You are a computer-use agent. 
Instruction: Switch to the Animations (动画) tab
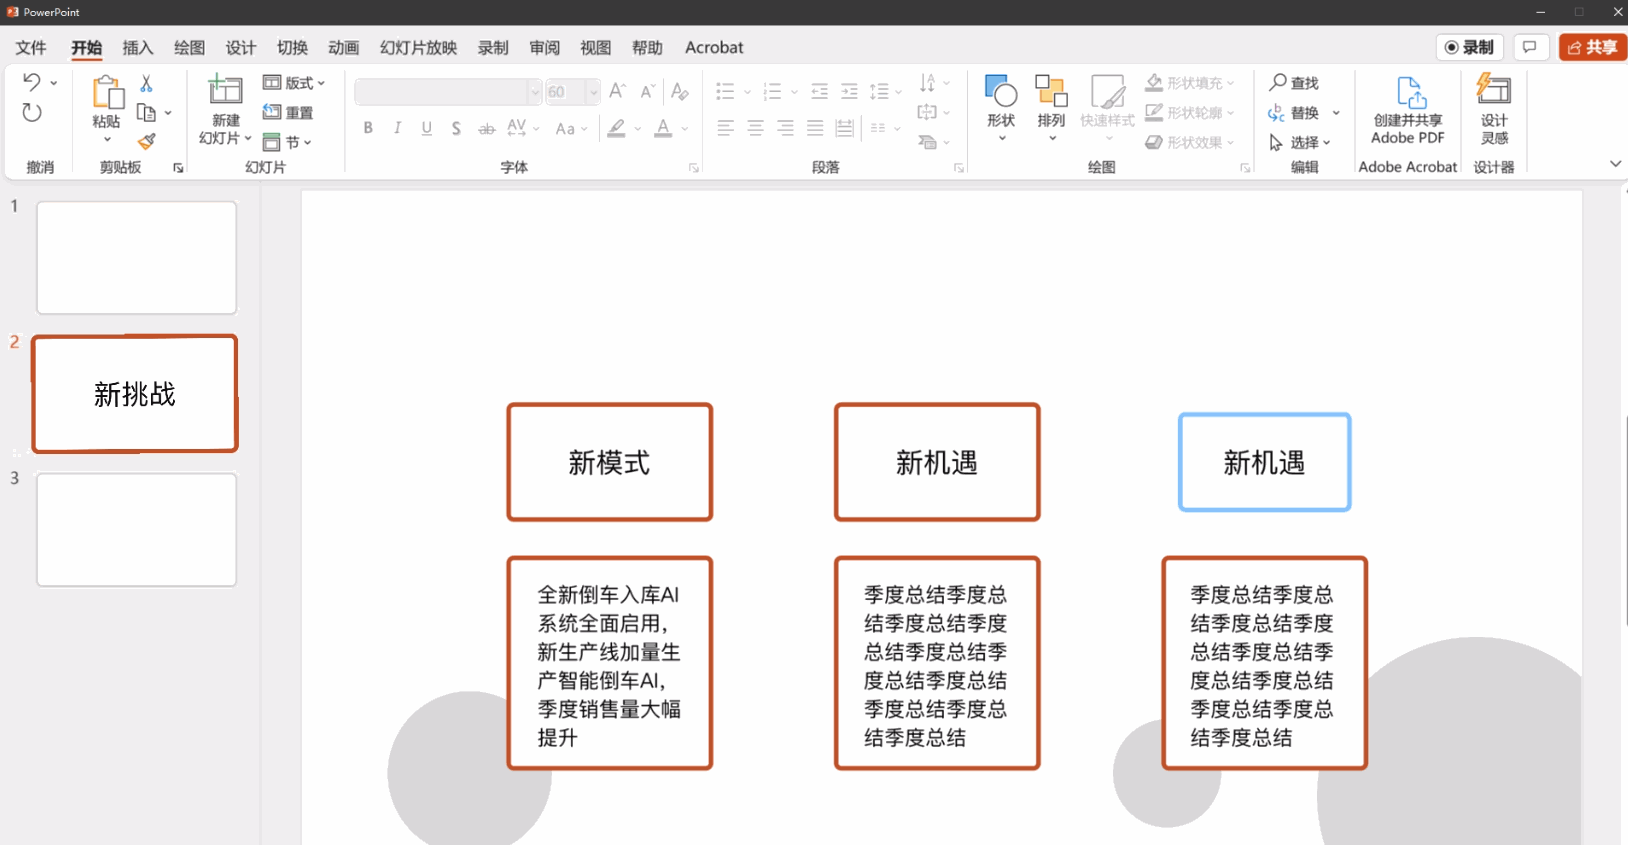[x=343, y=48]
